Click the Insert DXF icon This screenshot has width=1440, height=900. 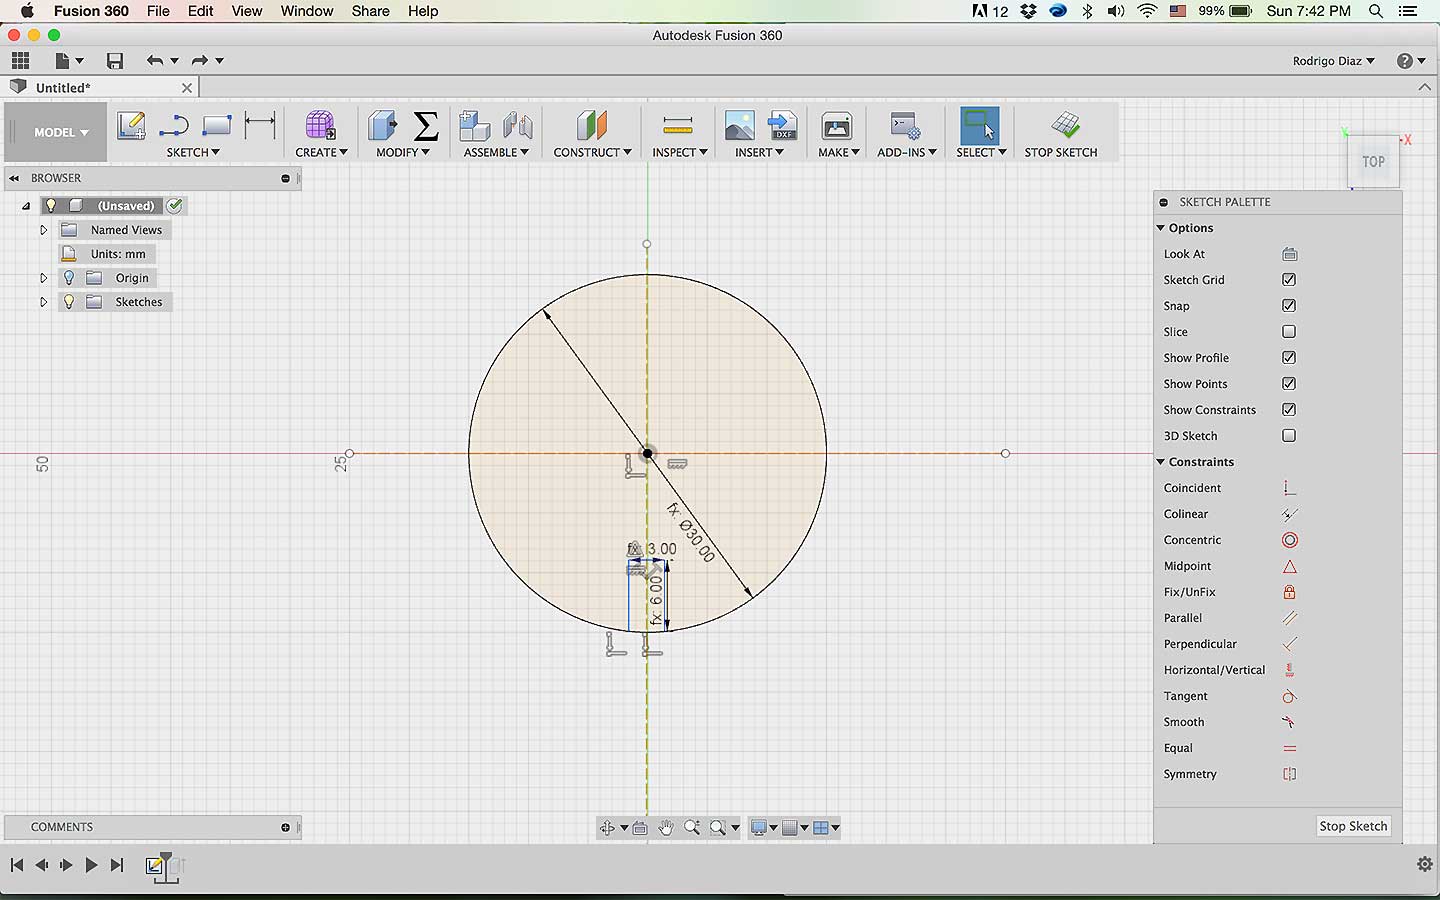[783, 126]
